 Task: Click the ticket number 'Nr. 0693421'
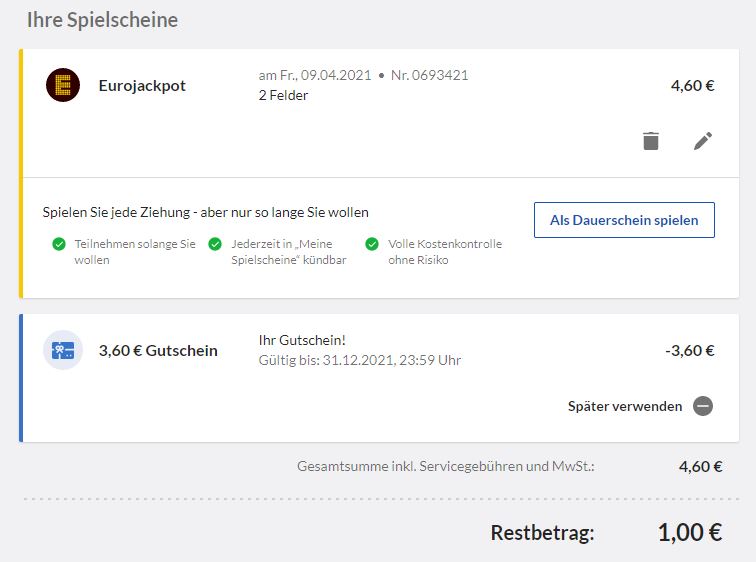[x=428, y=75]
